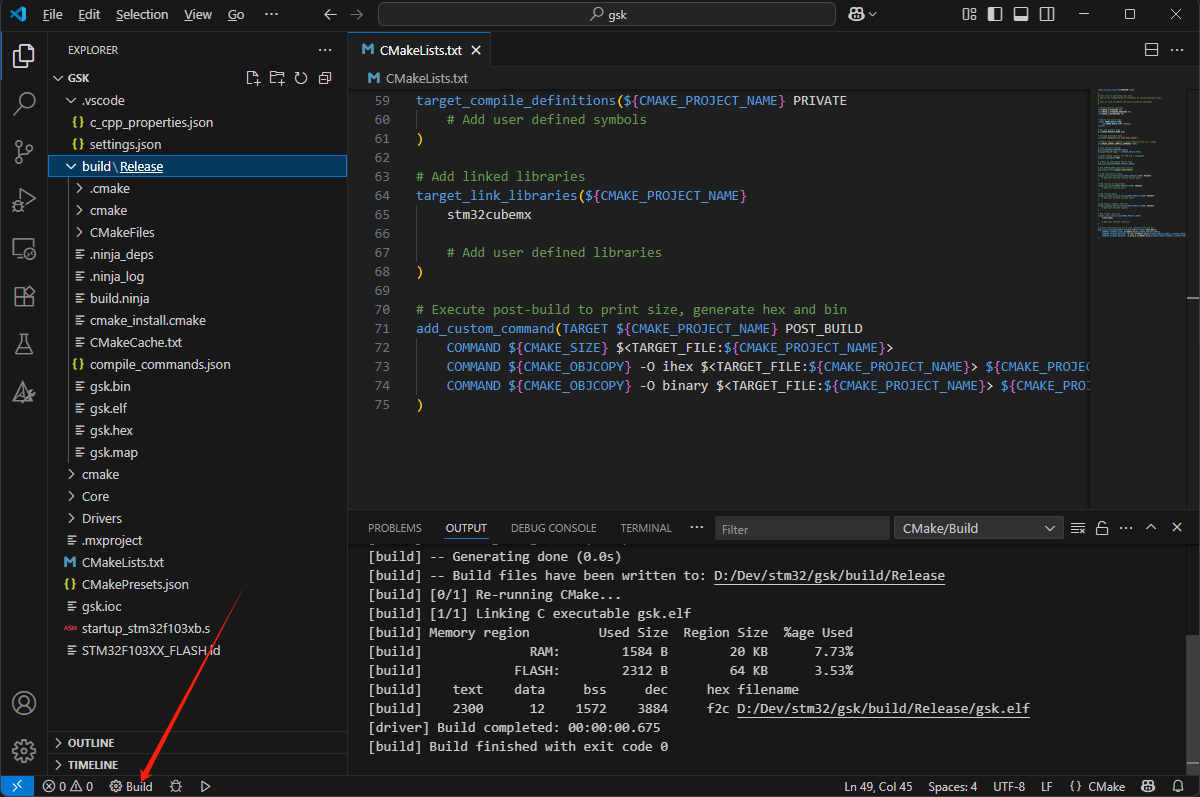The width and height of the screenshot is (1200, 797).
Task: Open the Explorer view in activity bar
Action: tap(23, 56)
